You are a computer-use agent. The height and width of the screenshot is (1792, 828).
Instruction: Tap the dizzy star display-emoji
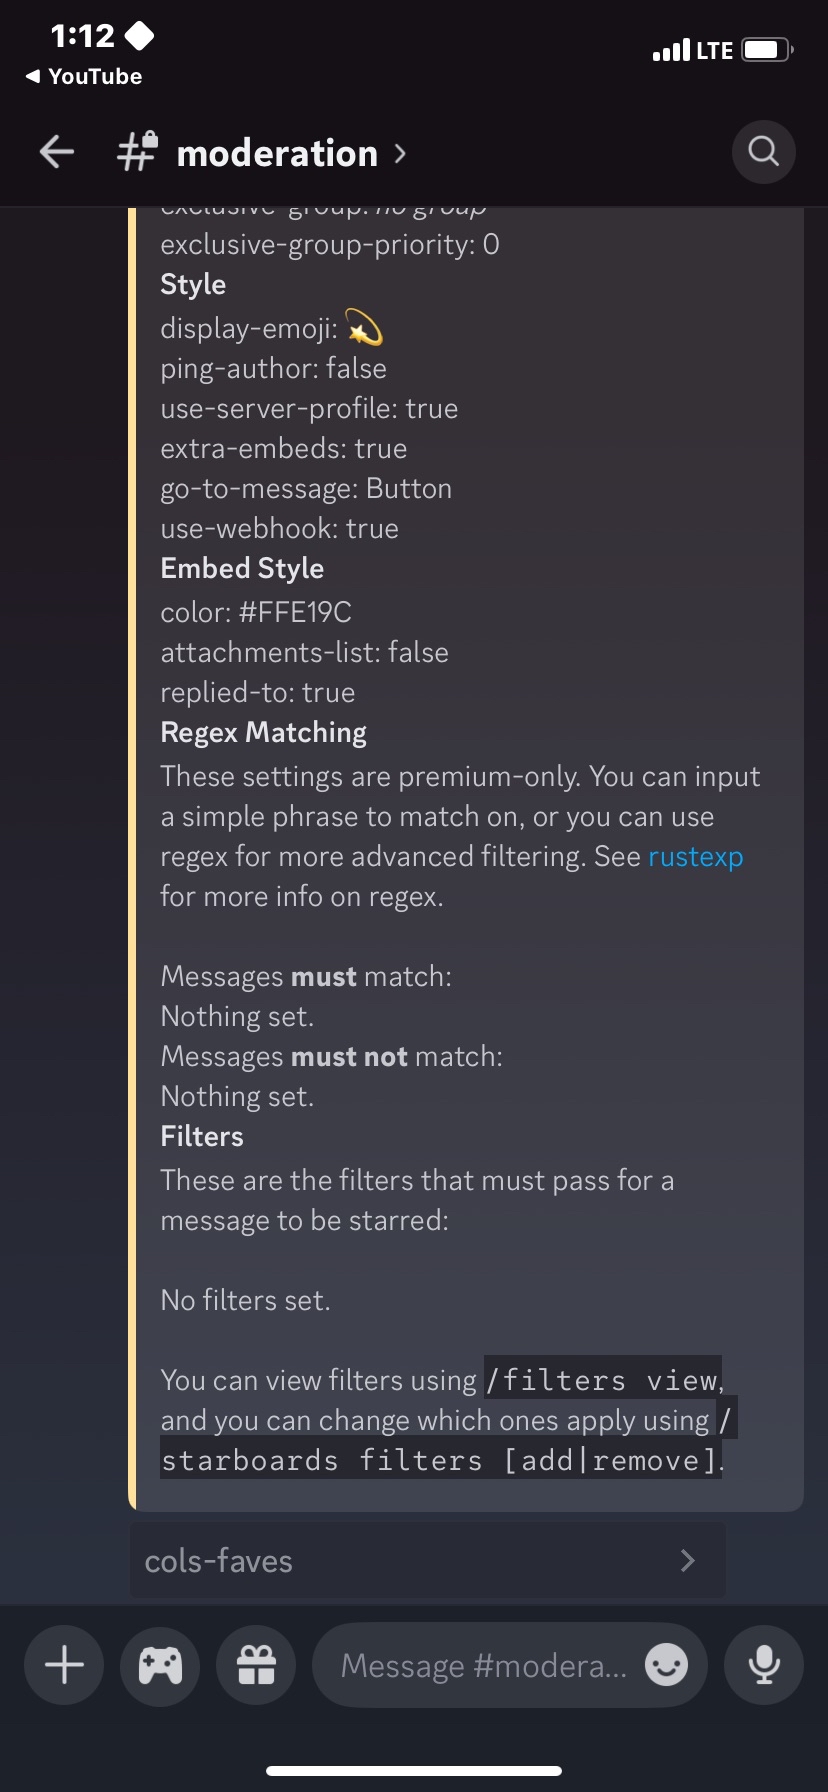click(x=363, y=327)
